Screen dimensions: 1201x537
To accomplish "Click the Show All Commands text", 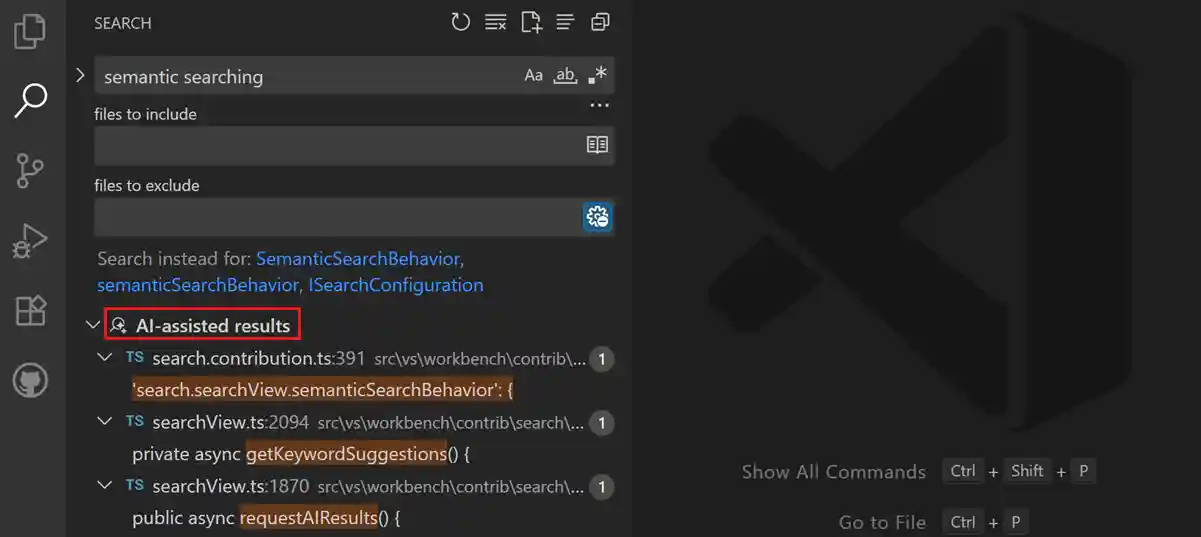I will [x=834, y=472].
